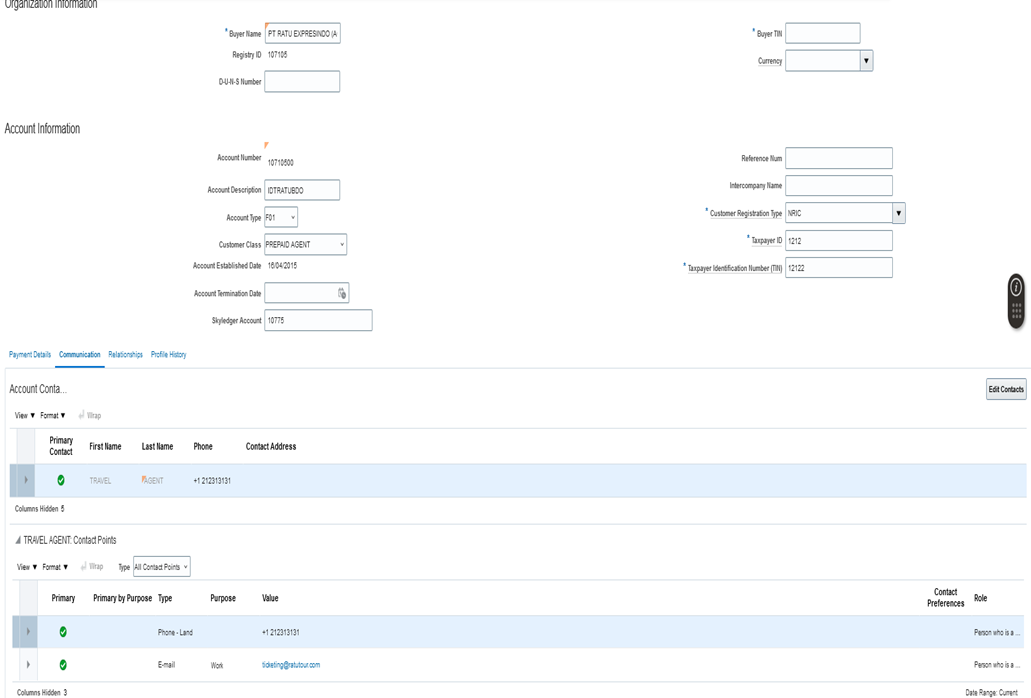Expand the Phone - Land contact point row

(28, 632)
